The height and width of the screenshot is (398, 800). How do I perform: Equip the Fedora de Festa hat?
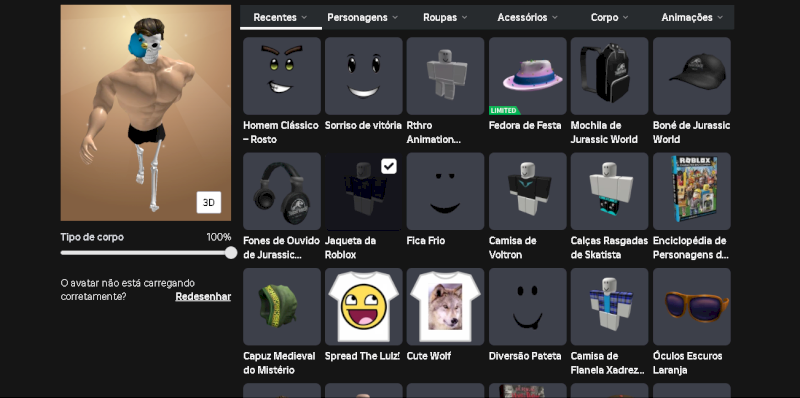(528, 76)
